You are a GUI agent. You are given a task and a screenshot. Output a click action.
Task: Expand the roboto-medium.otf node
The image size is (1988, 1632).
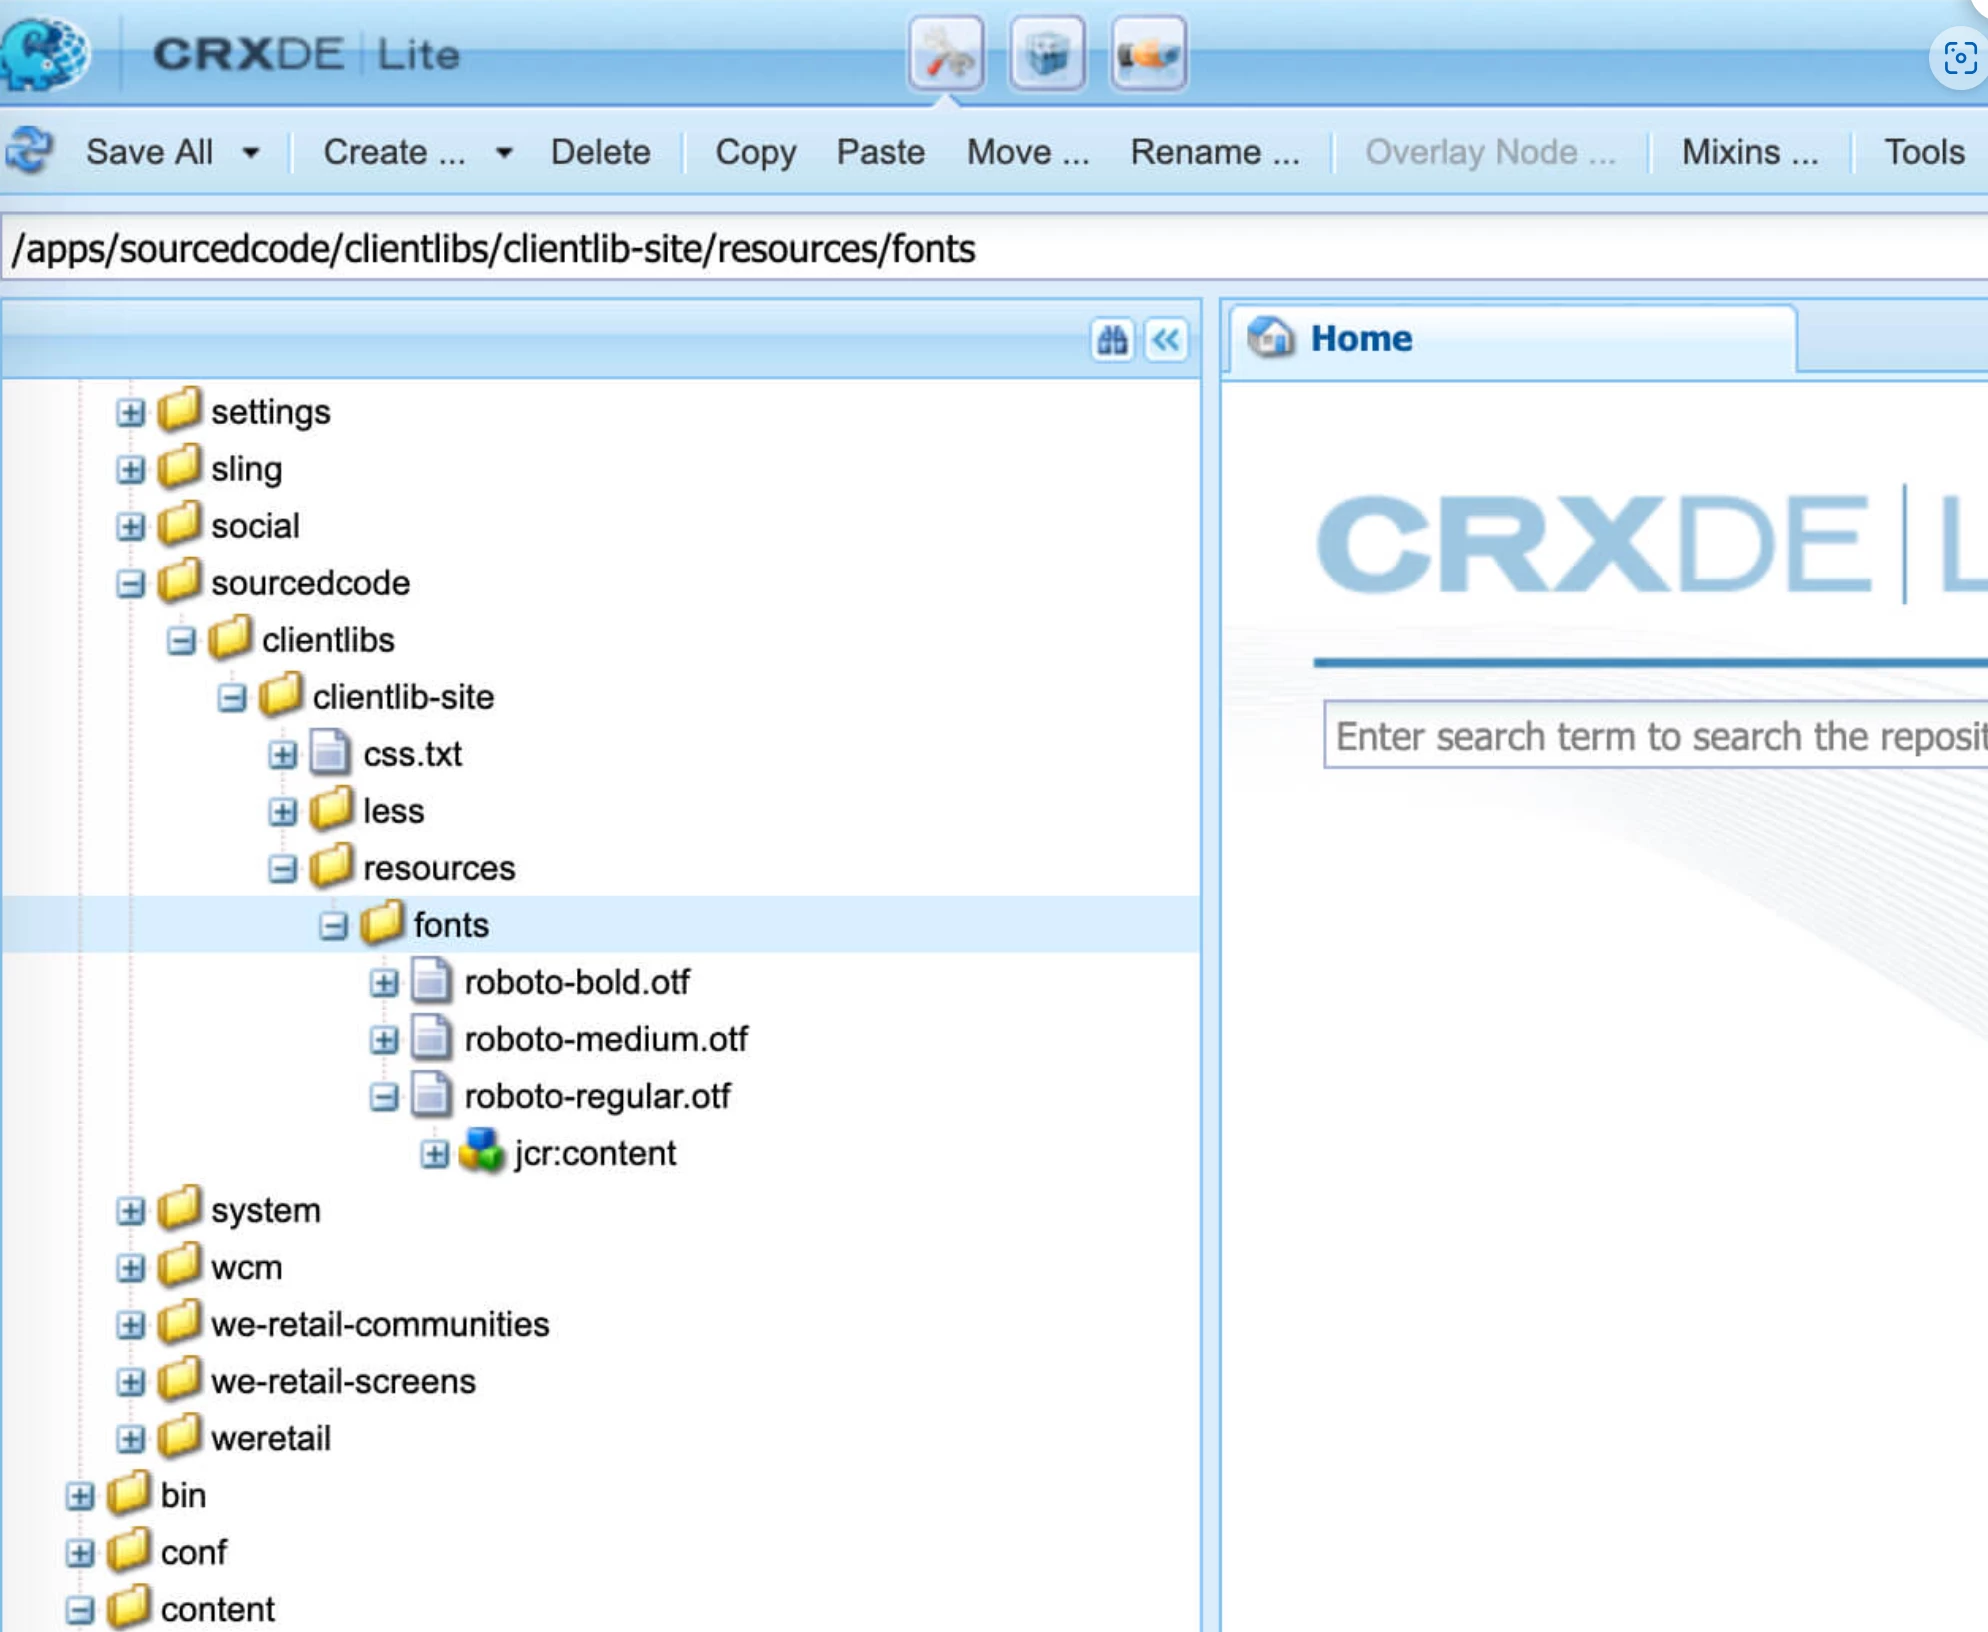(384, 1040)
